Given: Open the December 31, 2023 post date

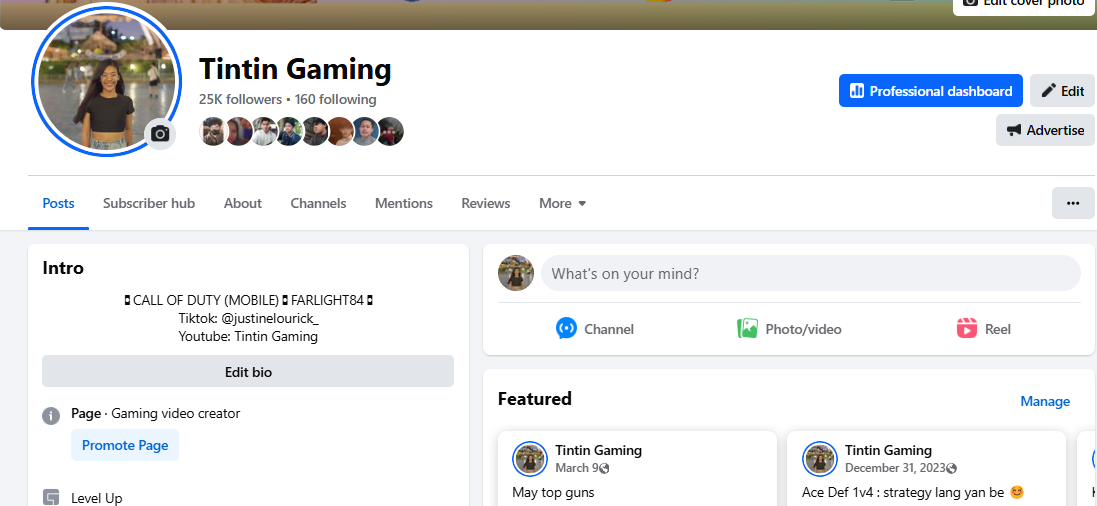Looking at the screenshot, I should tap(895, 468).
